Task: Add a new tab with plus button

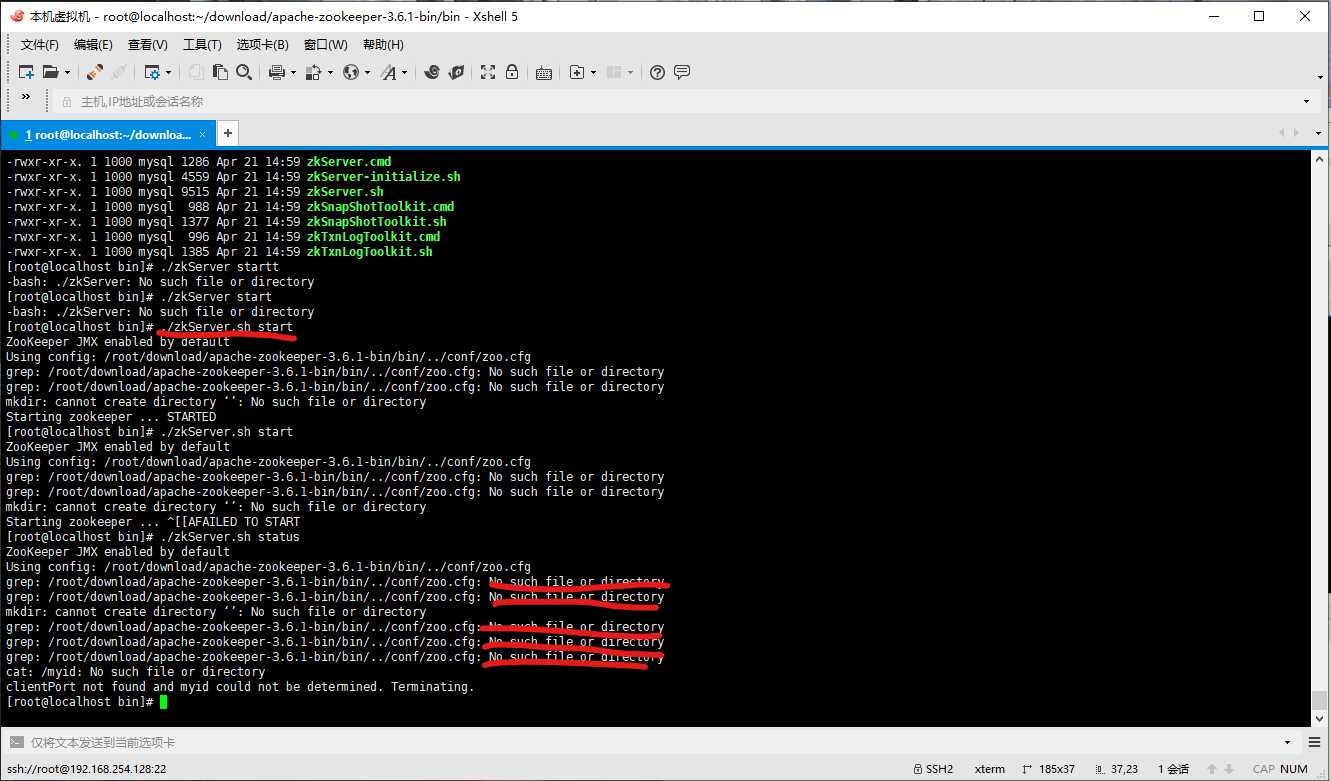Action: 228,133
